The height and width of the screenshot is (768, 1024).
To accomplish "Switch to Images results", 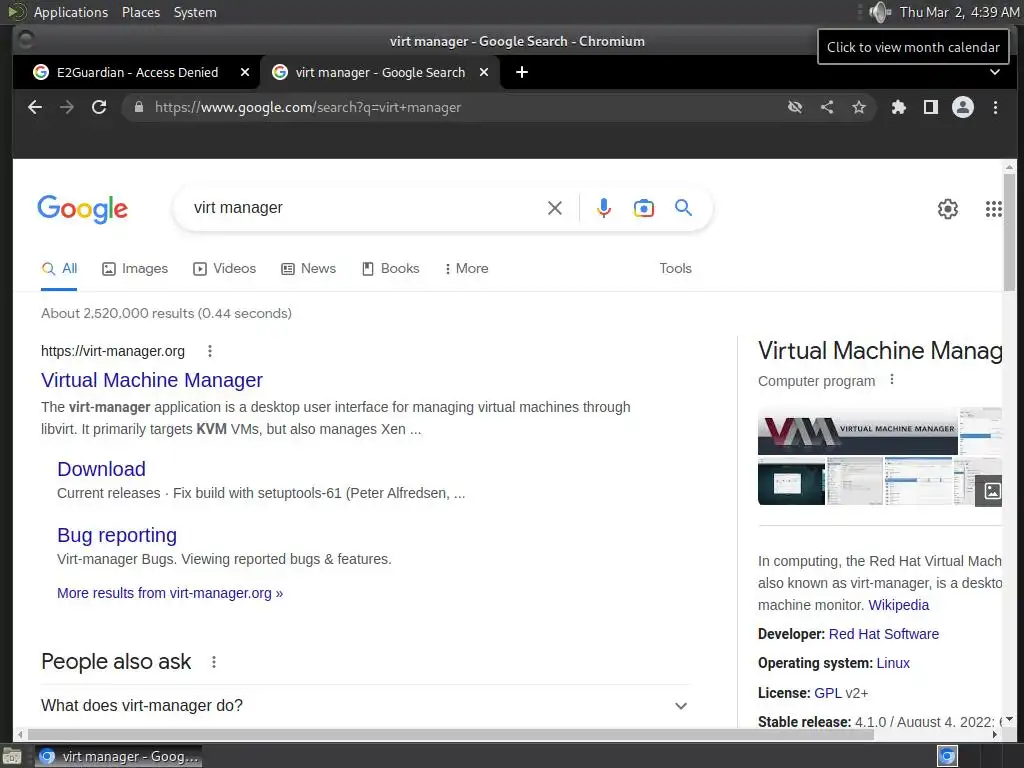I will tap(135, 268).
